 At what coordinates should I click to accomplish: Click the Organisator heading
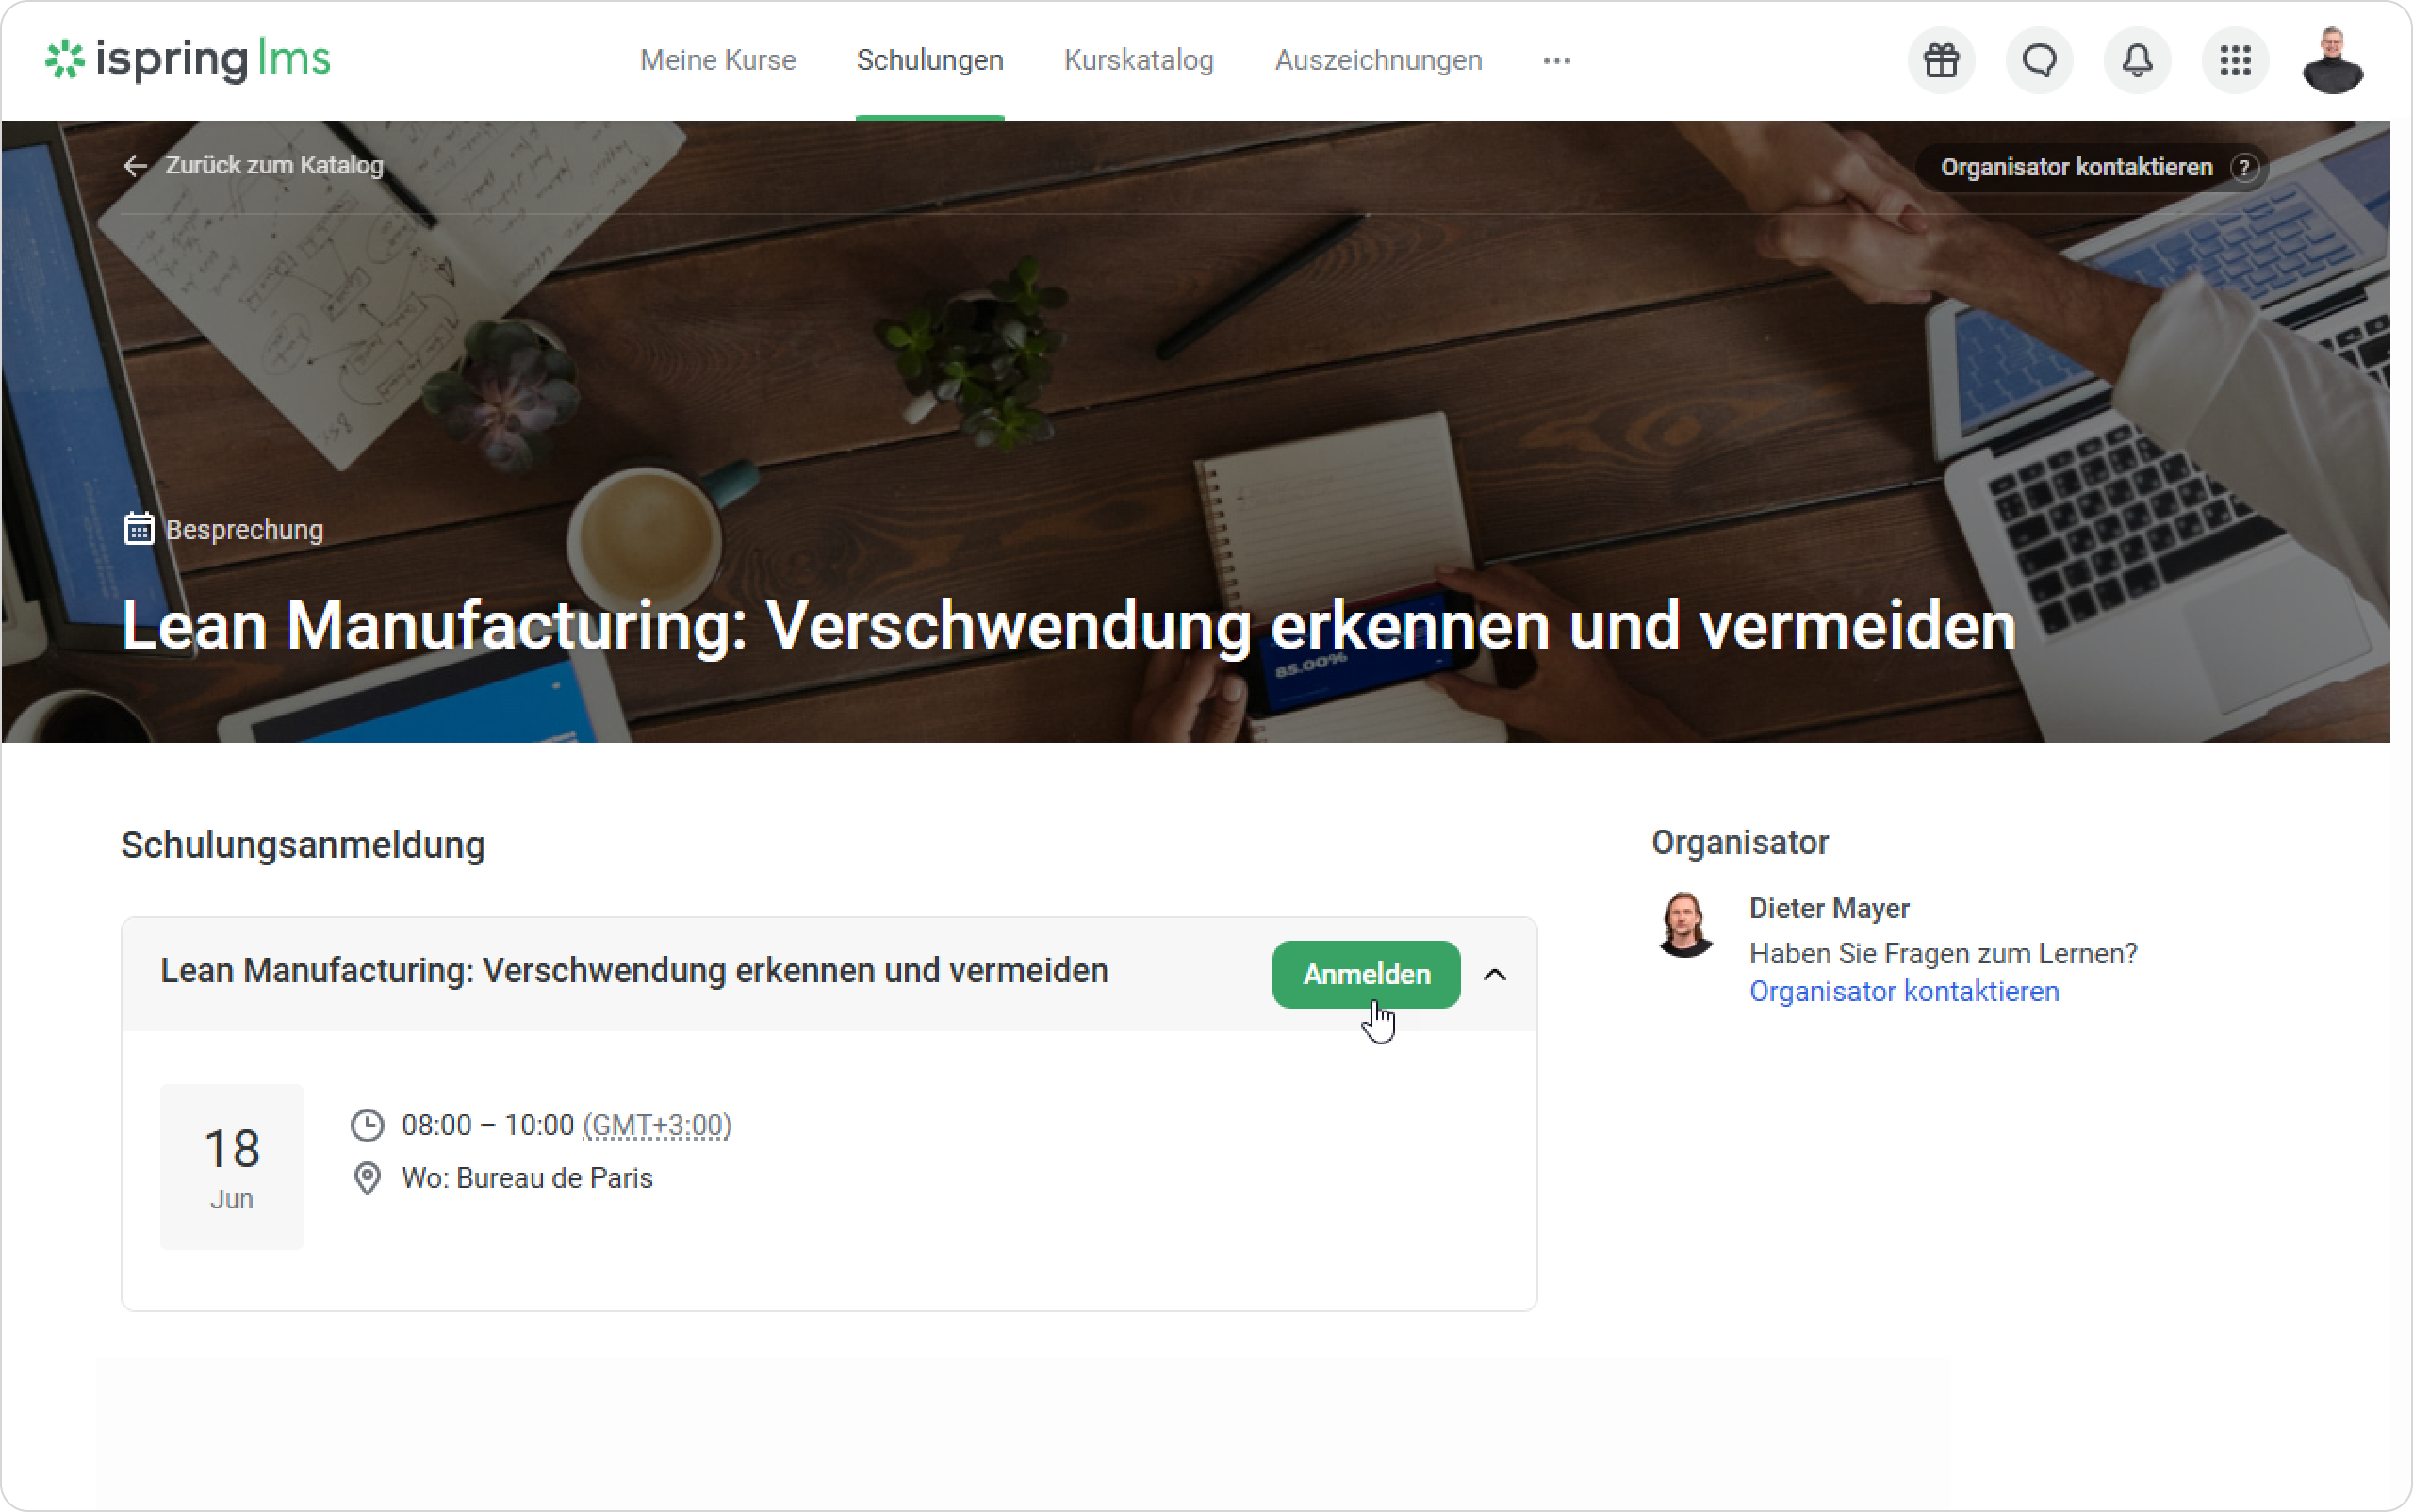point(1740,843)
